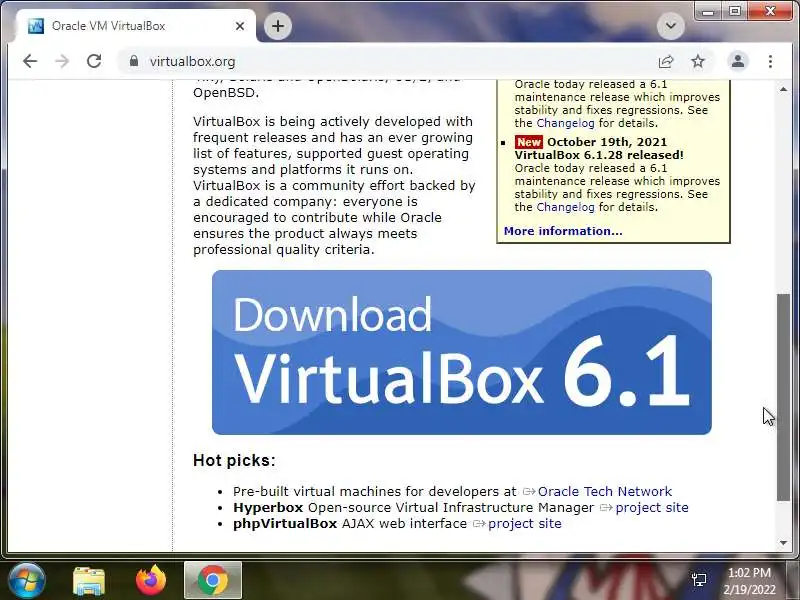Click the forward navigation arrow
800x600 pixels.
tap(62, 61)
